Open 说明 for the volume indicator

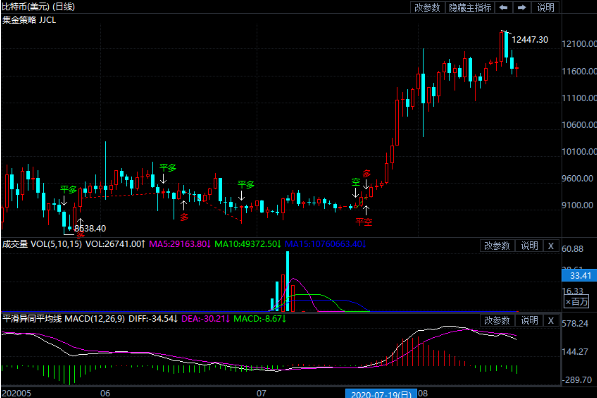[x=529, y=246]
